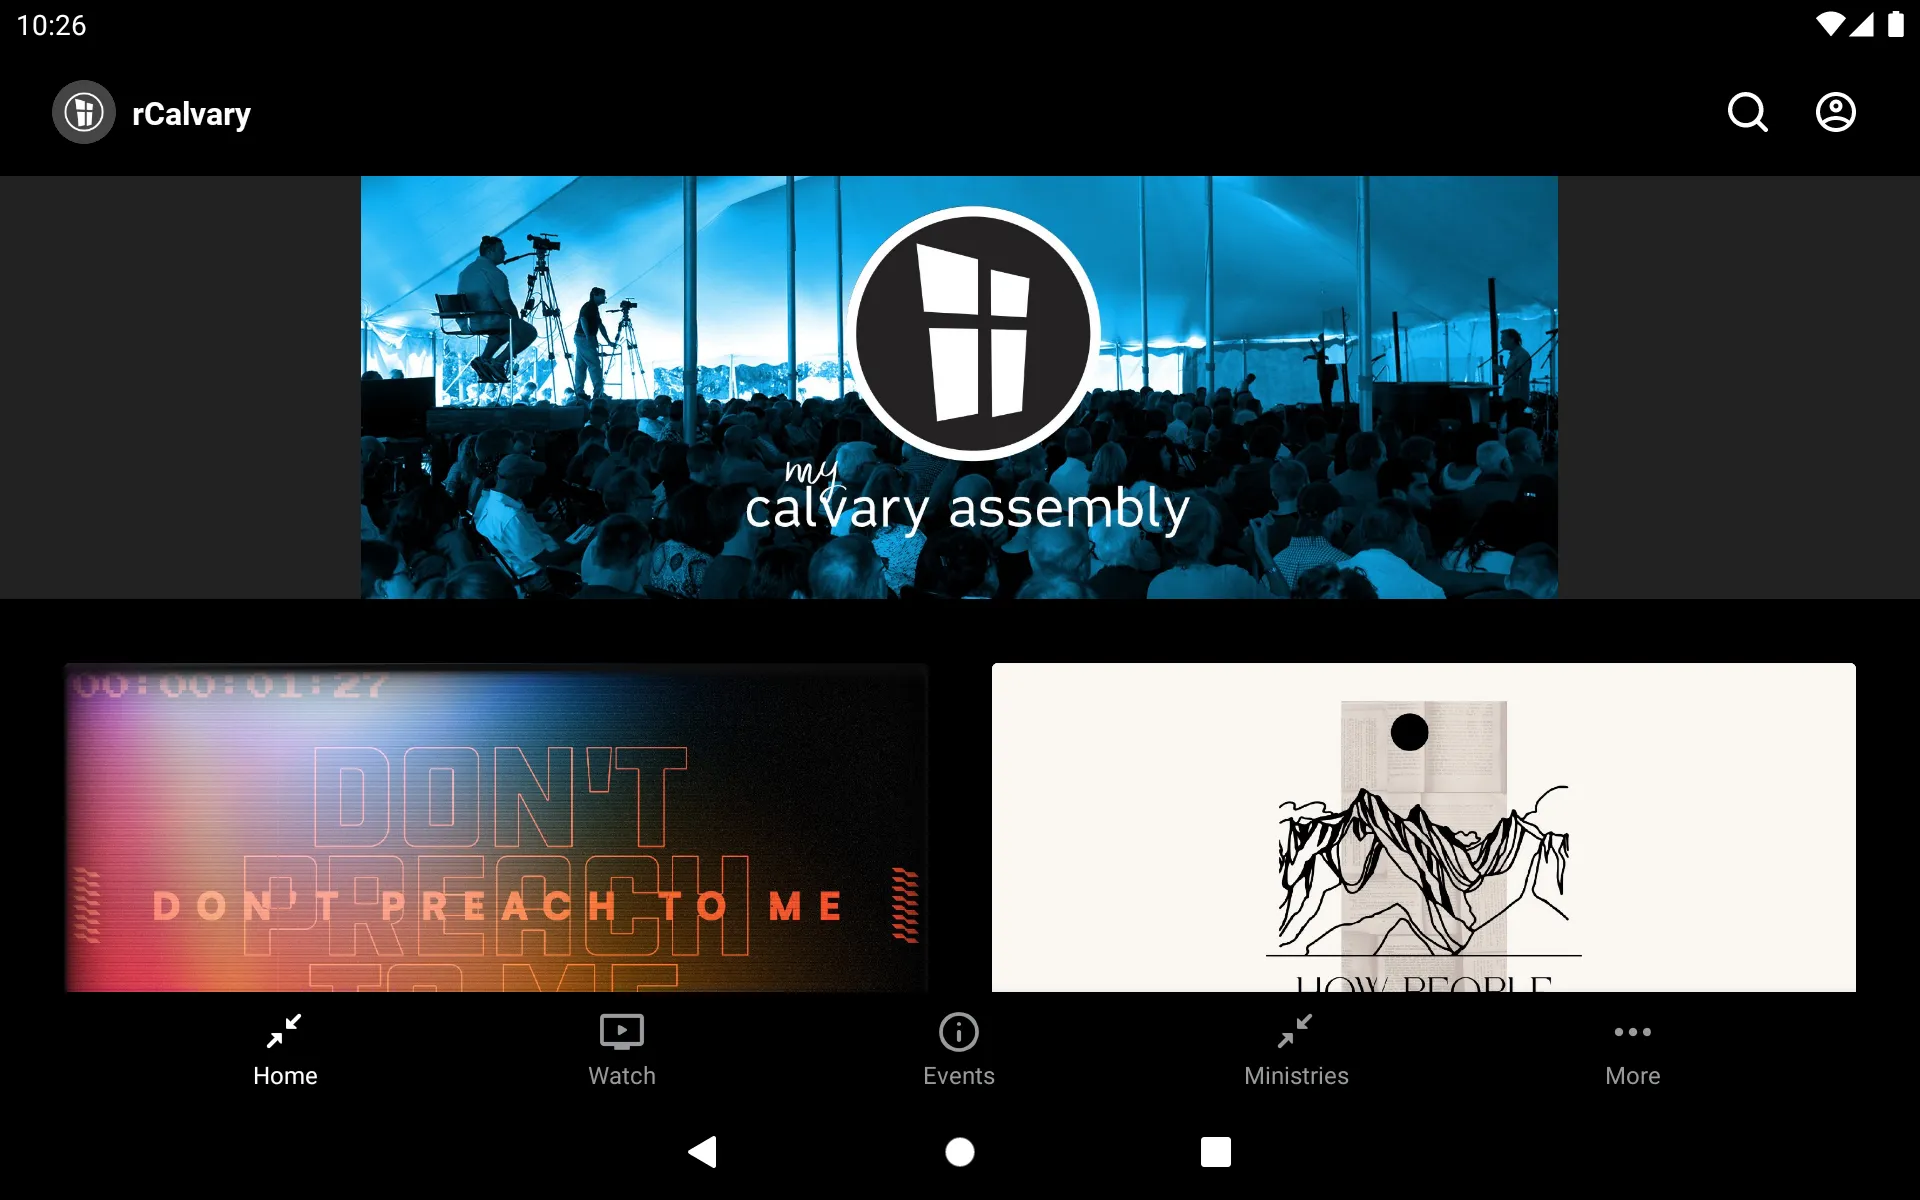Select the Events tab label
The height and width of the screenshot is (1200, 1920).
point(958,1076)
